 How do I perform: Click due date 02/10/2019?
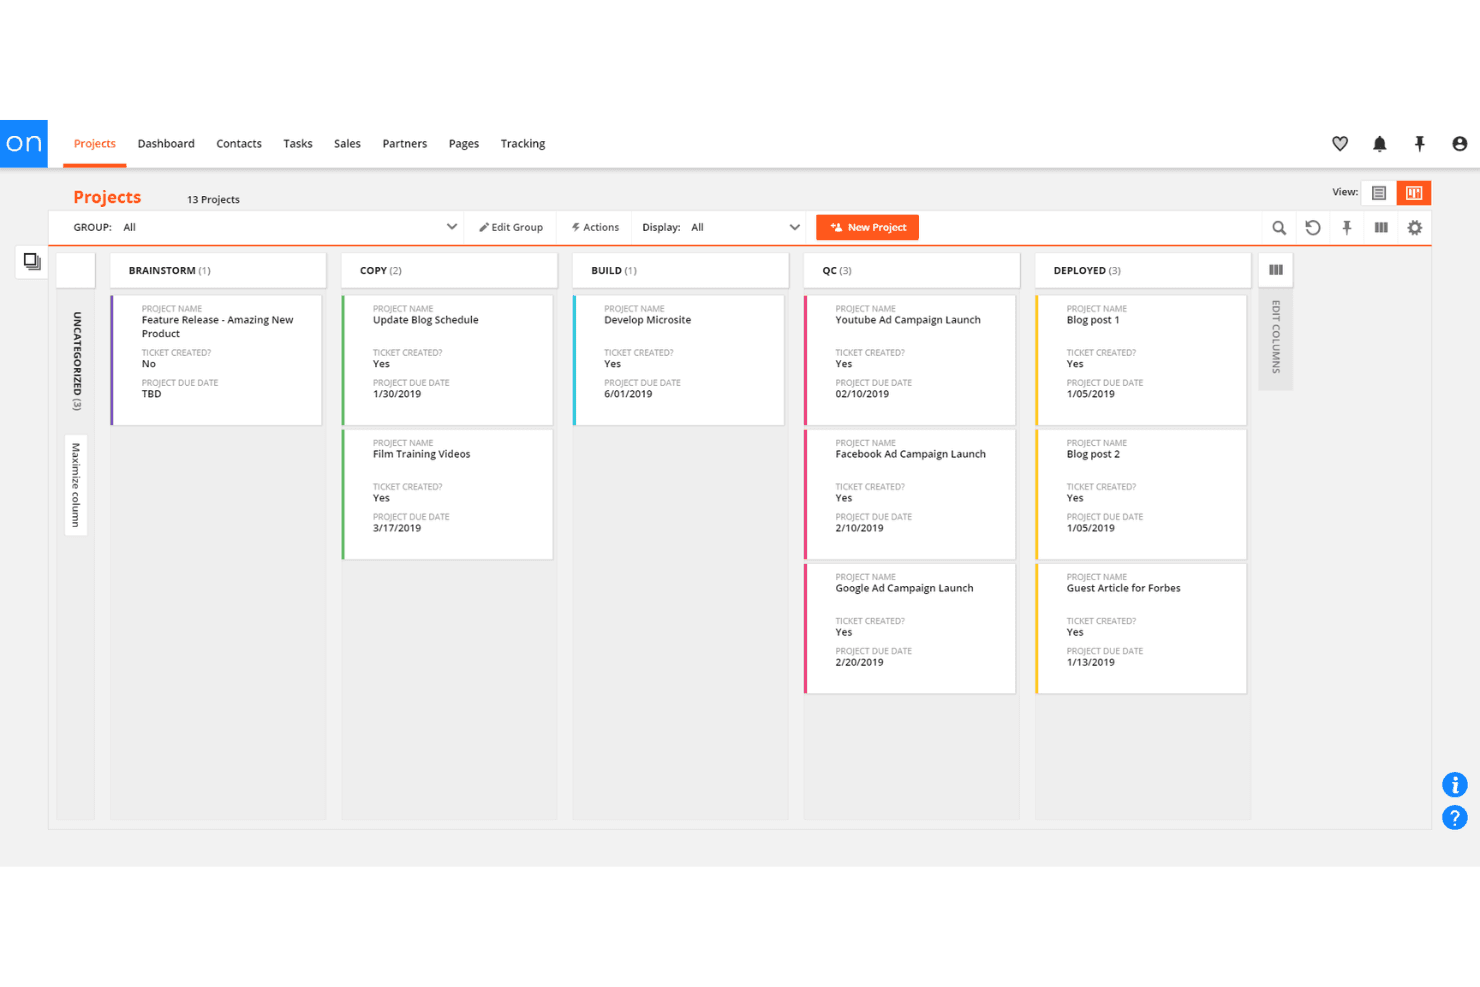[x=862, y=394]
